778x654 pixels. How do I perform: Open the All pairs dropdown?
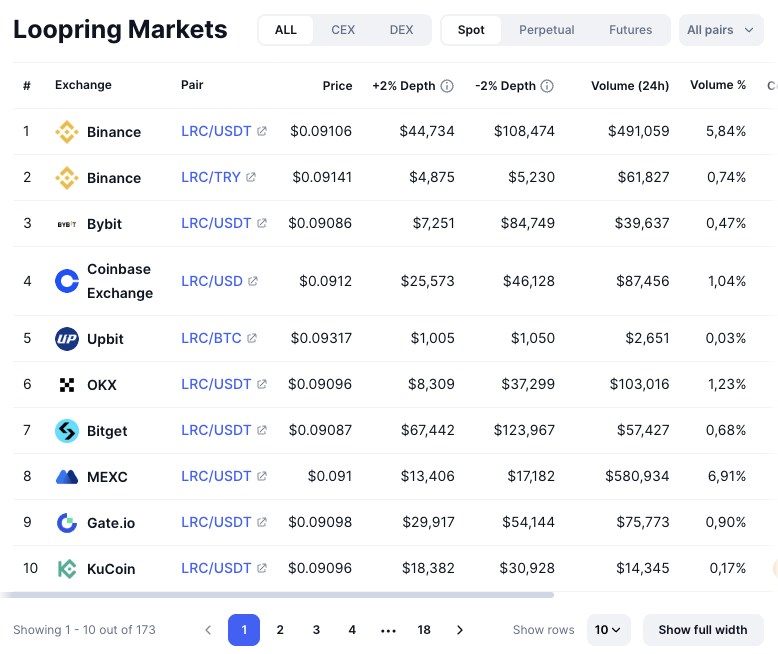(721, 30)
